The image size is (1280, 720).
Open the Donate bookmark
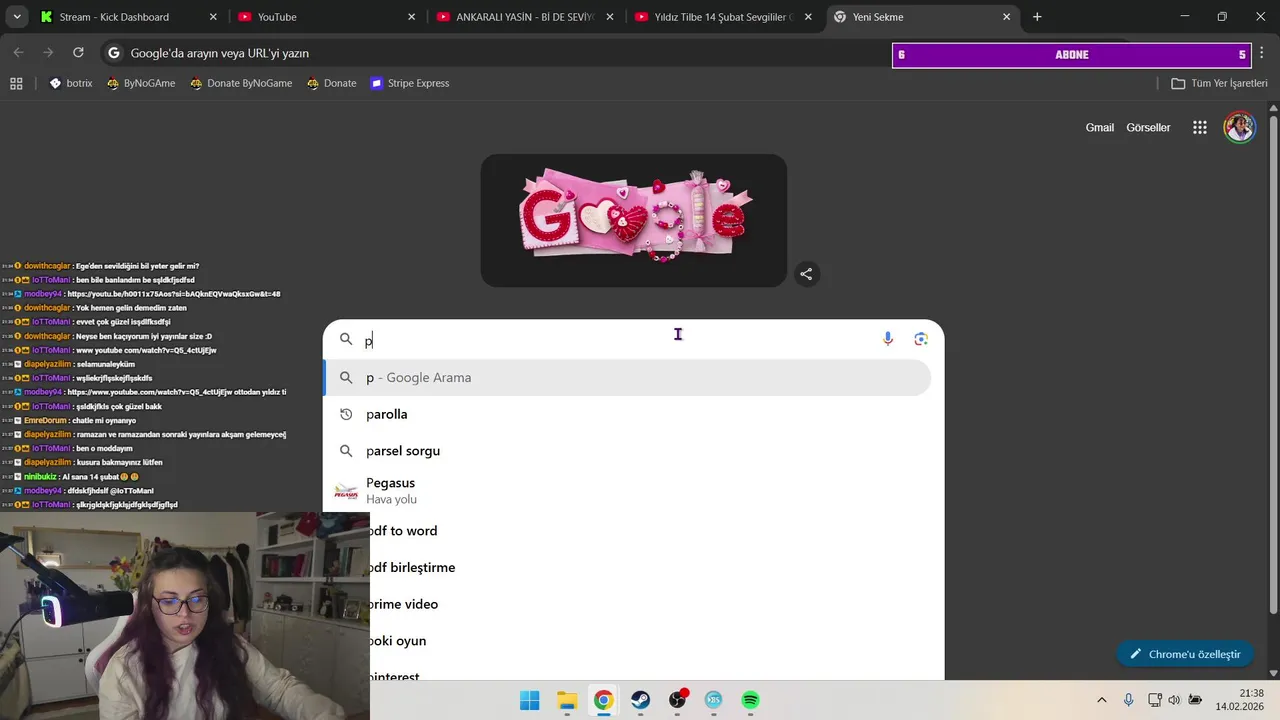(x=332, y=83)
